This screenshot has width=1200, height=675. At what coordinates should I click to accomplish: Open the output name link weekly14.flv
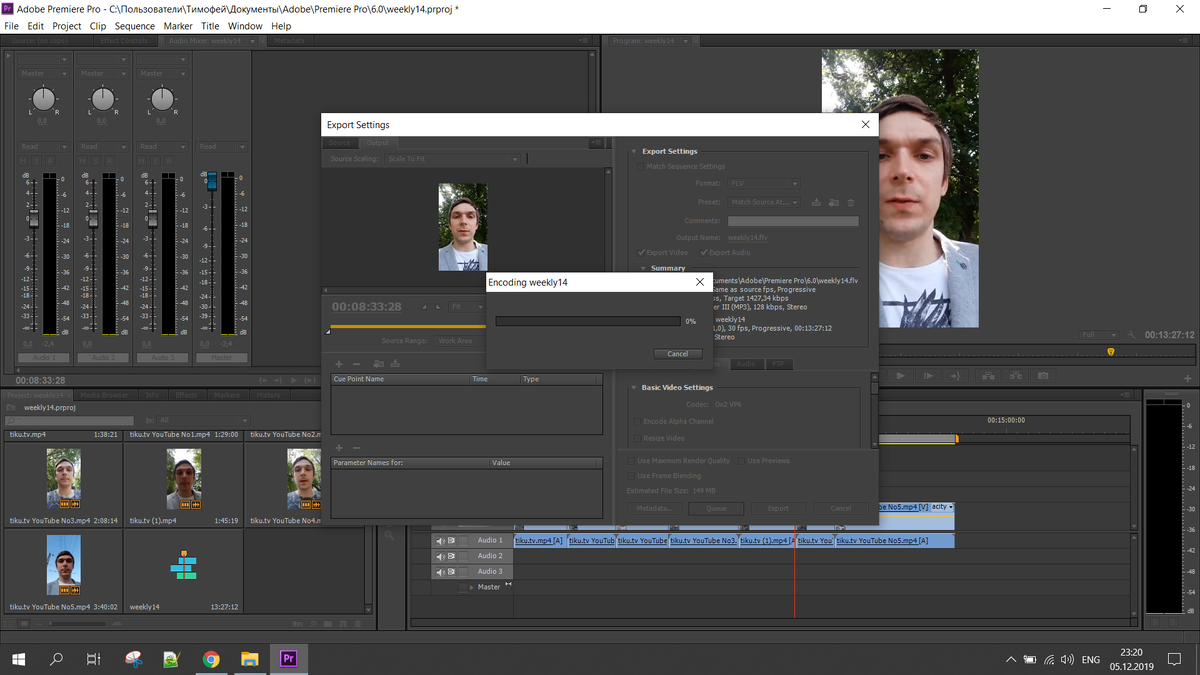(748, 237)
